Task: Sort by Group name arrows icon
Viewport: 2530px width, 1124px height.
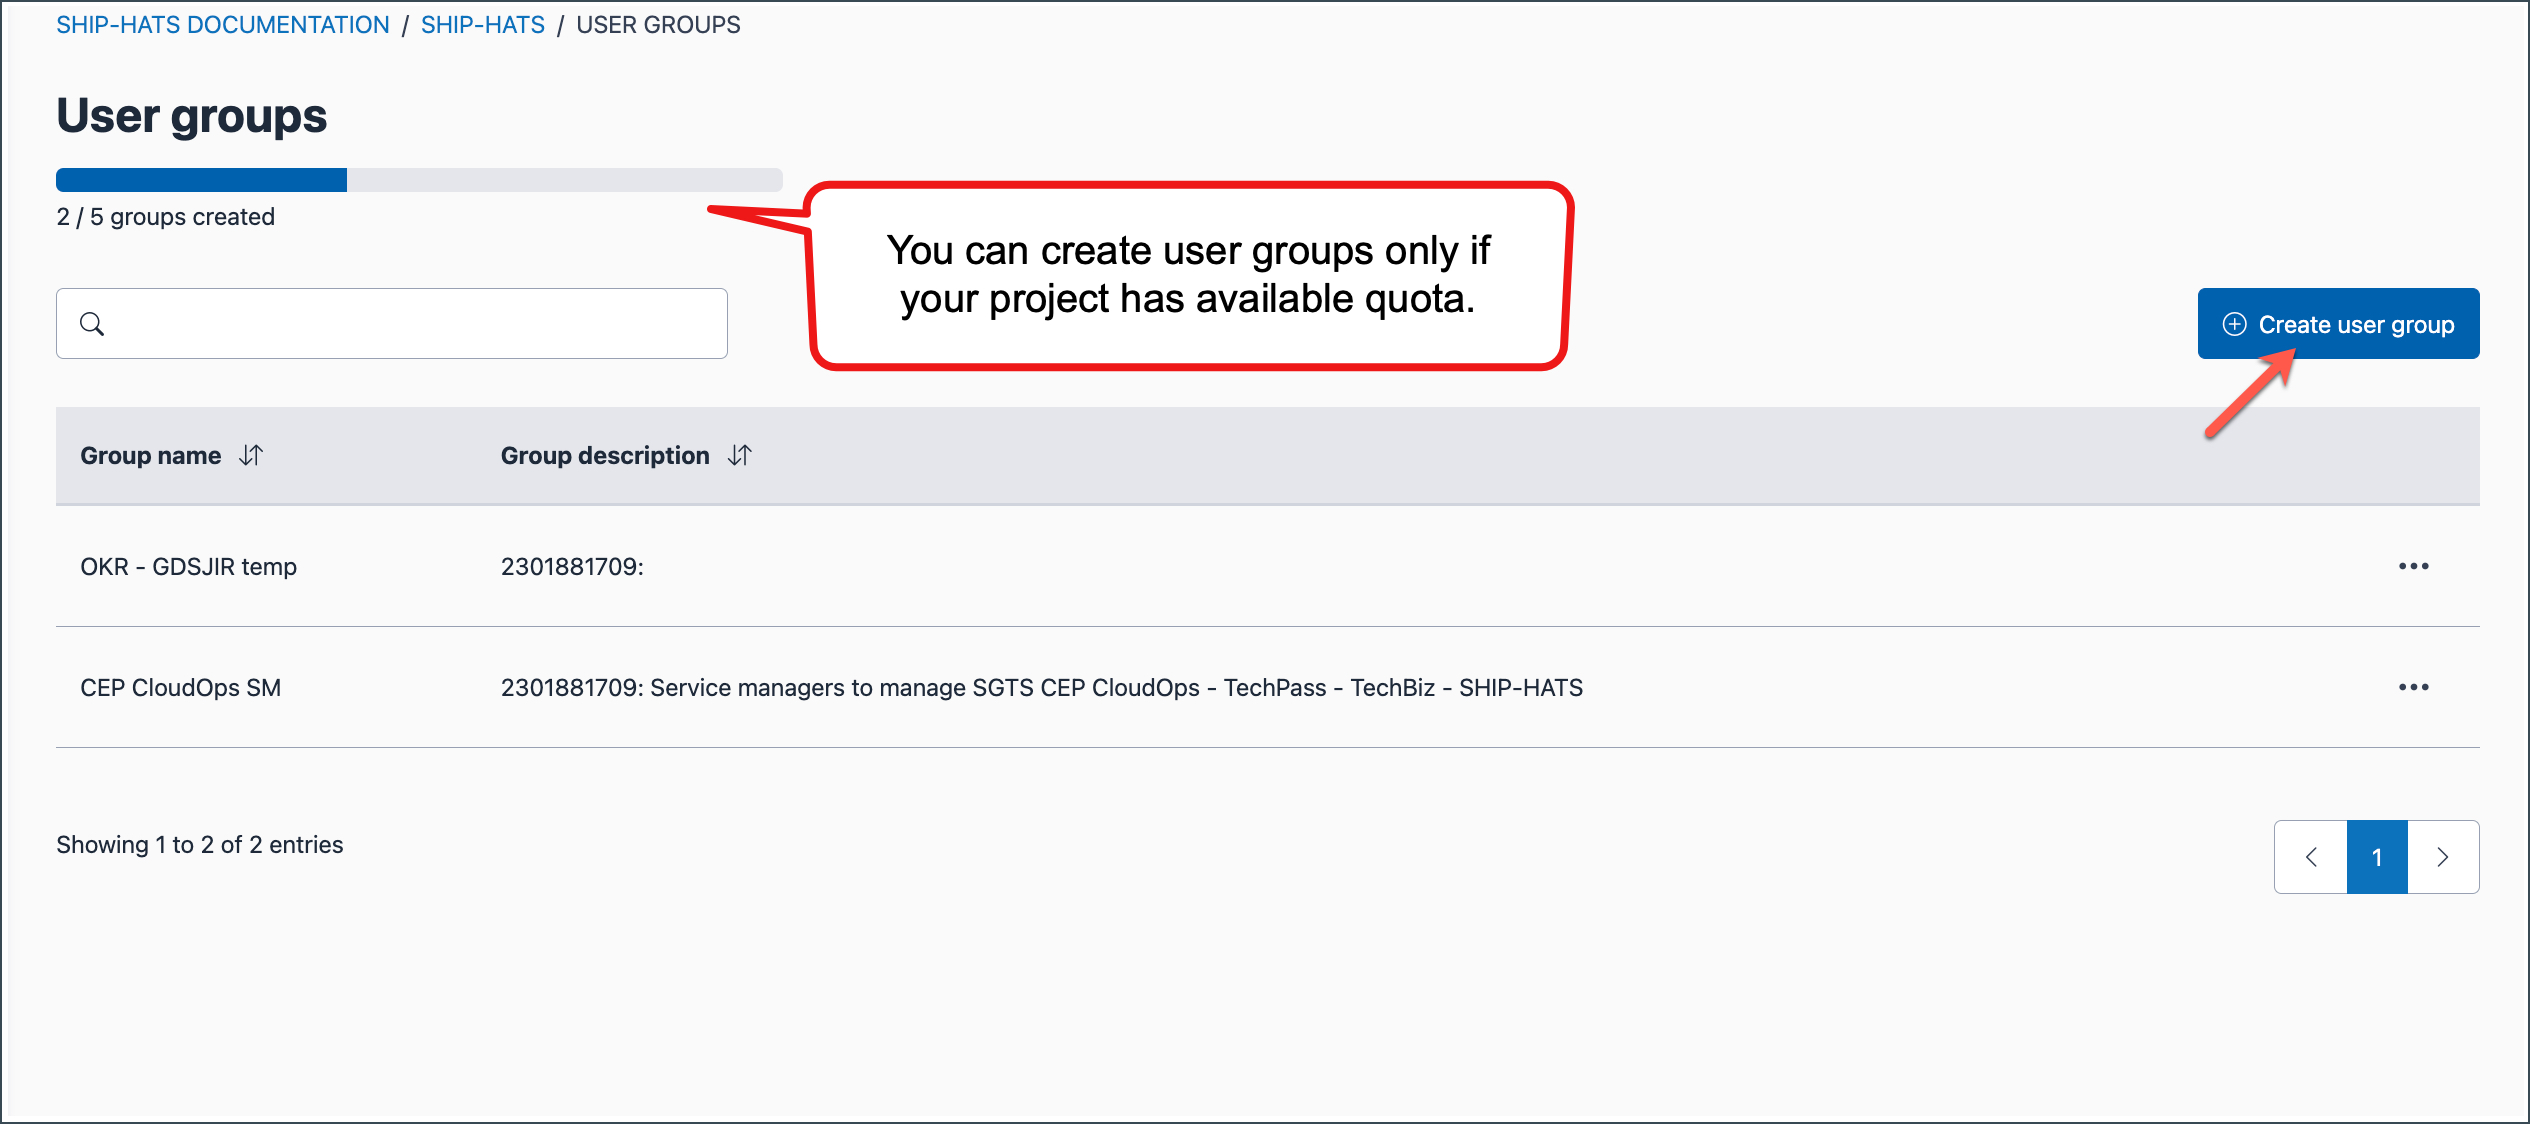Action: 251,456
